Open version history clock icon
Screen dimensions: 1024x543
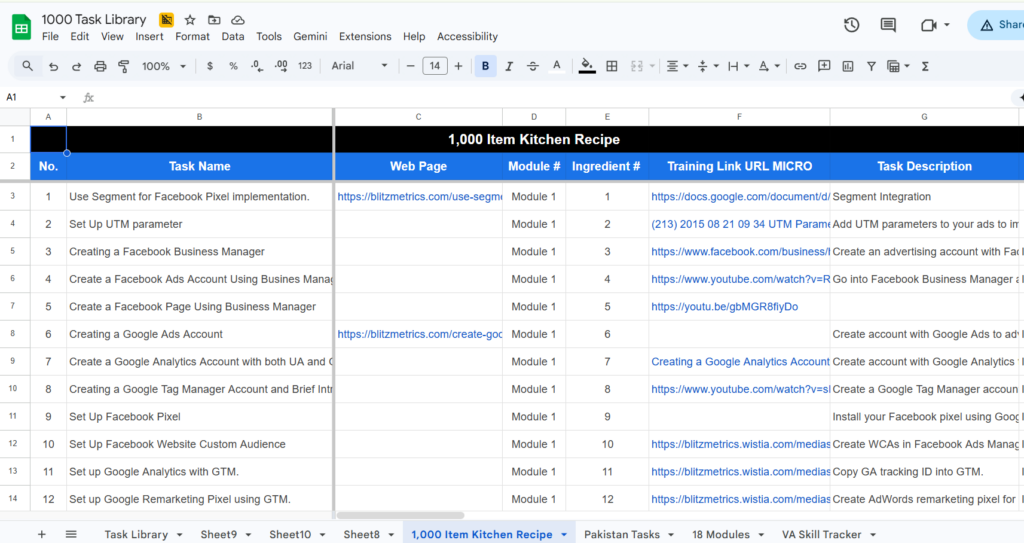pyautogui.click(x=851, y=25)
